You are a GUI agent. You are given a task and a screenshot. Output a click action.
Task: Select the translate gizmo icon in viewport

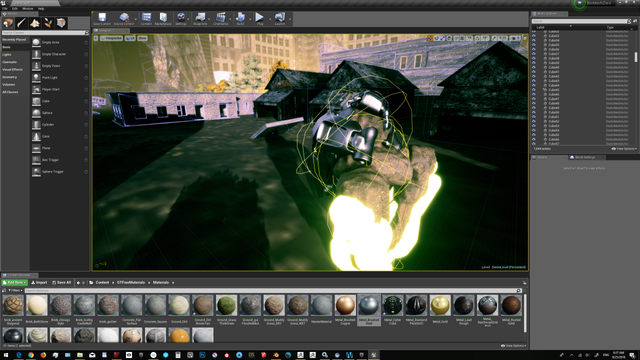[x=430, y=38]
